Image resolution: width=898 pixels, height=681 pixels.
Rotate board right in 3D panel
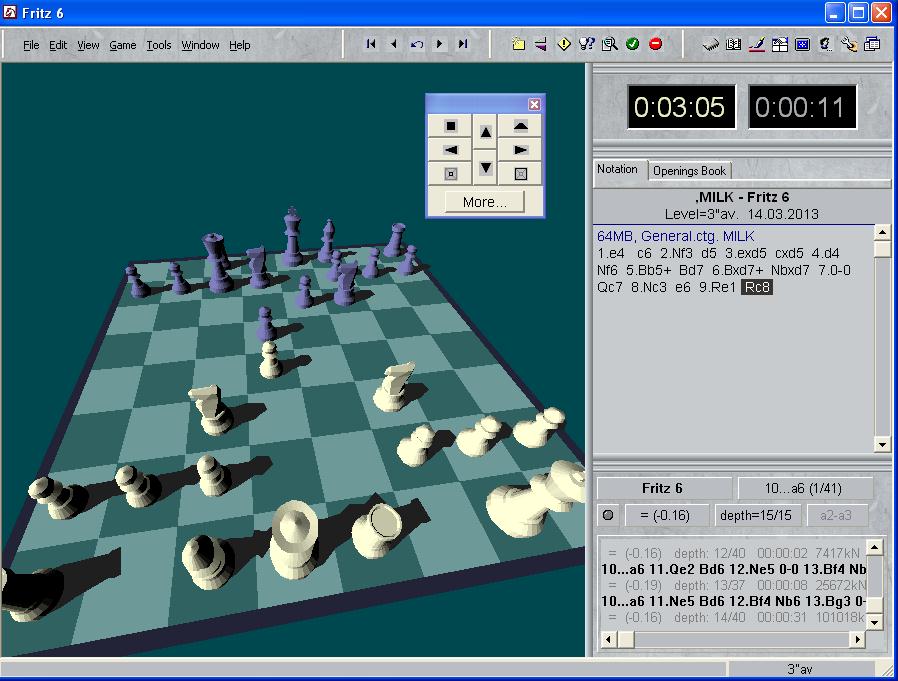[x=520, y=149]
